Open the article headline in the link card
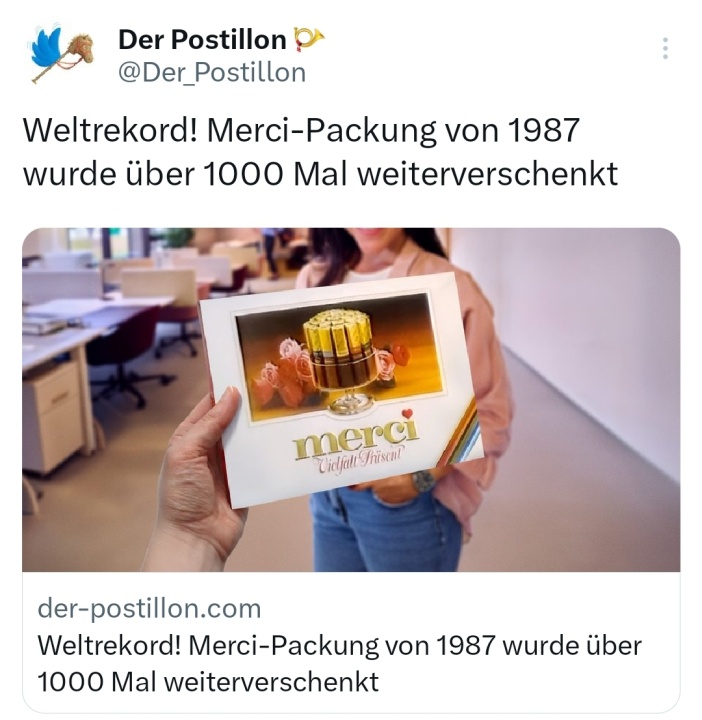Image resolution: width=702 pixels, height=720 pixels. (339, 663)
